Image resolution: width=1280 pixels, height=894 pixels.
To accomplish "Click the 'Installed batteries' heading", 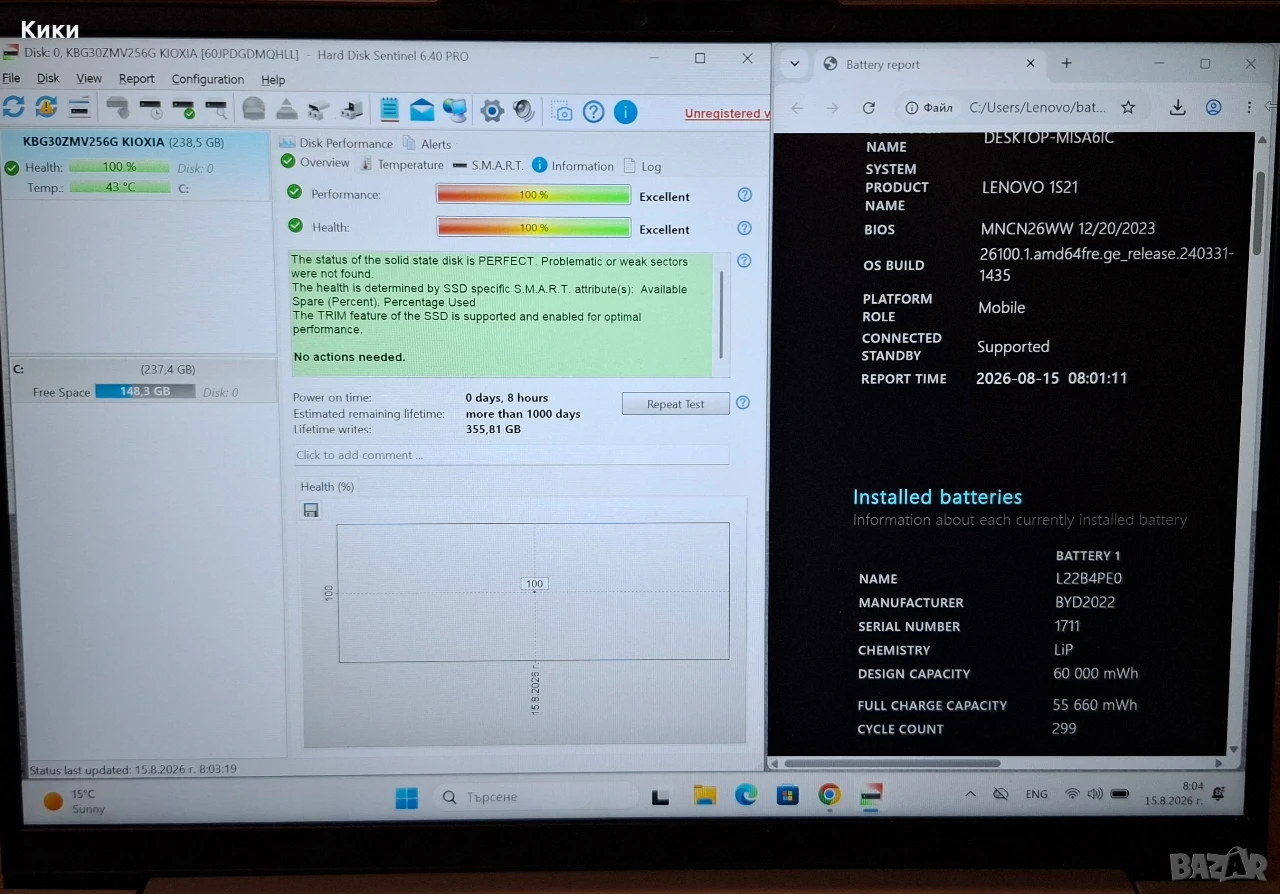I will (x=937, y=497).
